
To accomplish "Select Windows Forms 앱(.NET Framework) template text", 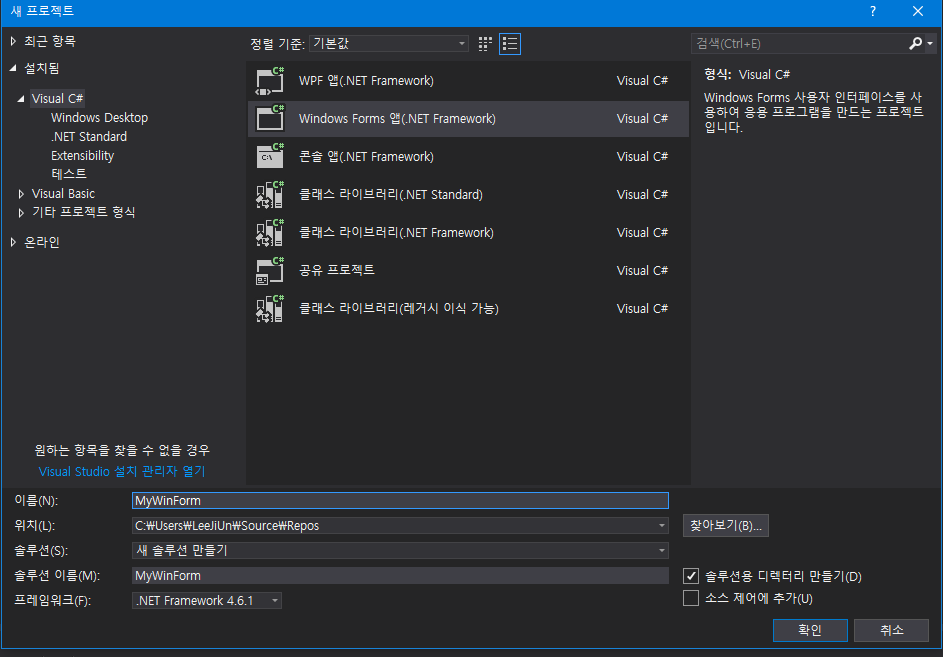I will tap(398, 119).
